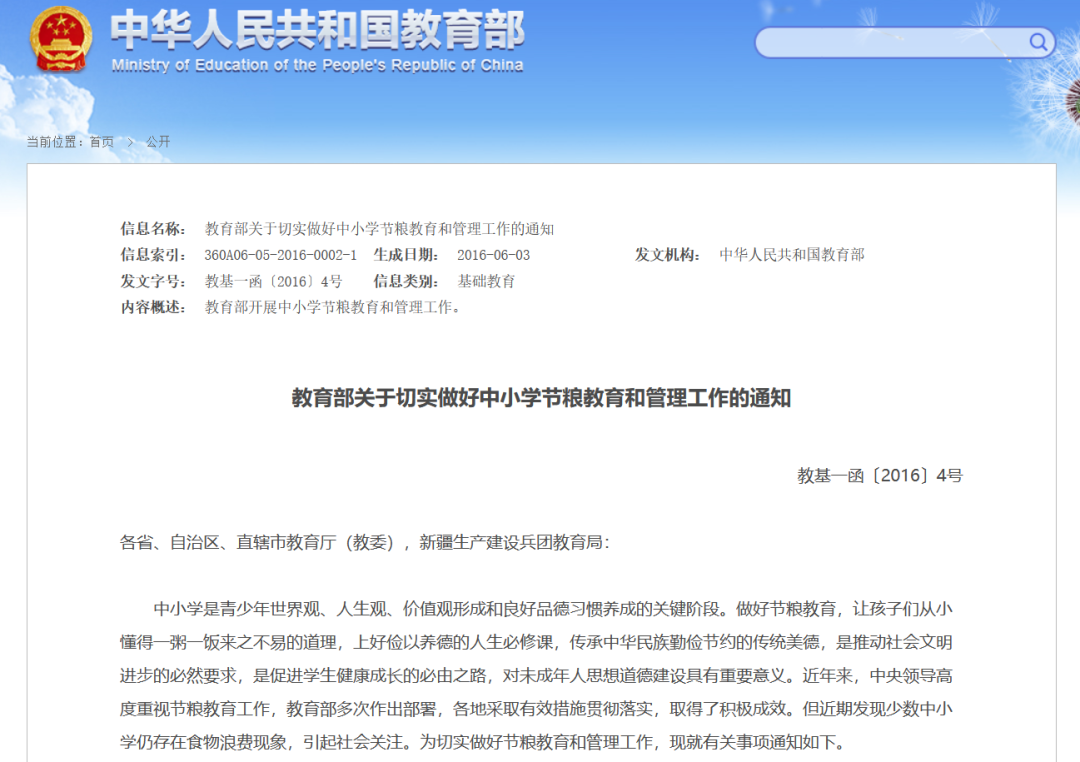1080x762 pixels.
Task: Select salutation line 各省、自治区、直辖市教育厅
Action: [364, 542]
